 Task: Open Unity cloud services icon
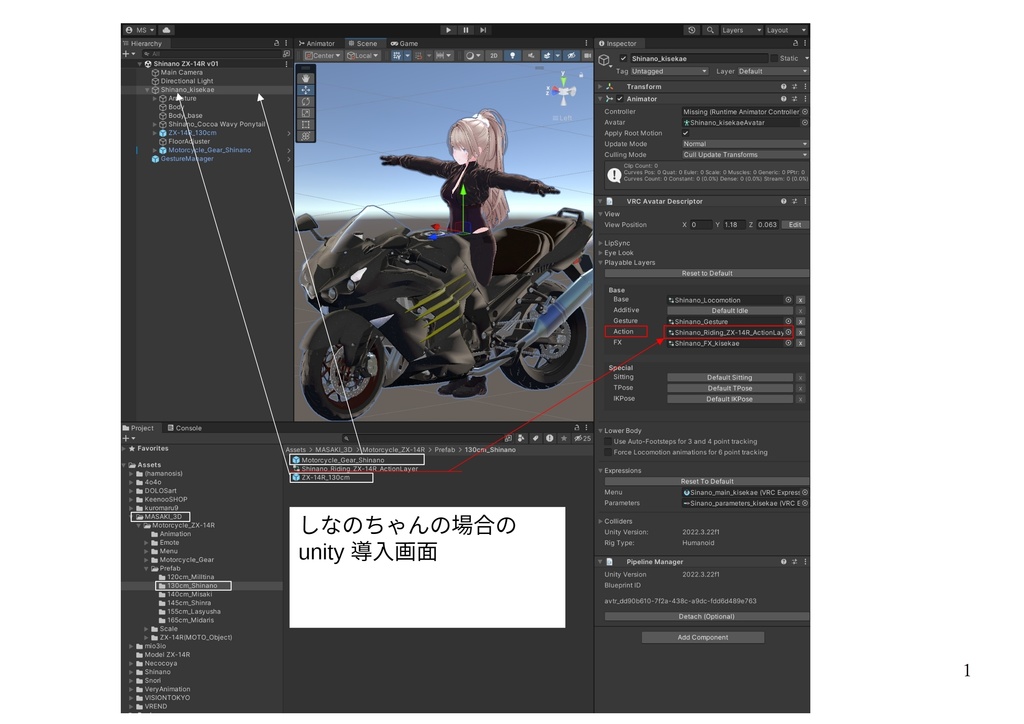pos(167,30)
